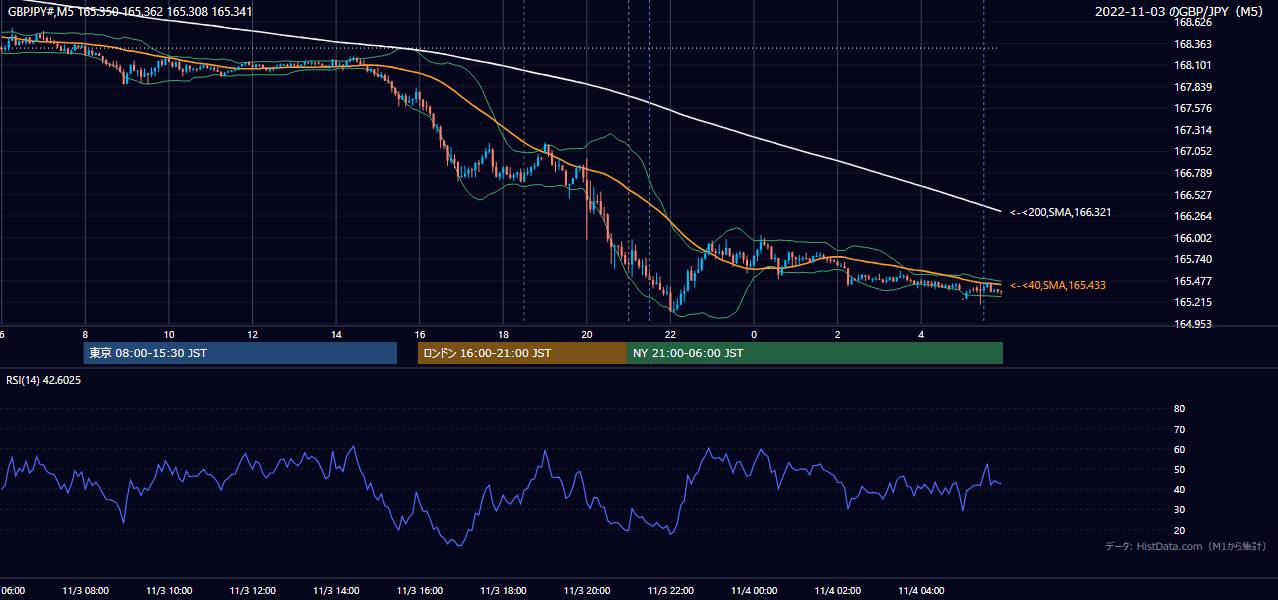Click the '<--200,SMA,166.321' label
This screenshot has height=600, width=1278.
click(1060, 212)
